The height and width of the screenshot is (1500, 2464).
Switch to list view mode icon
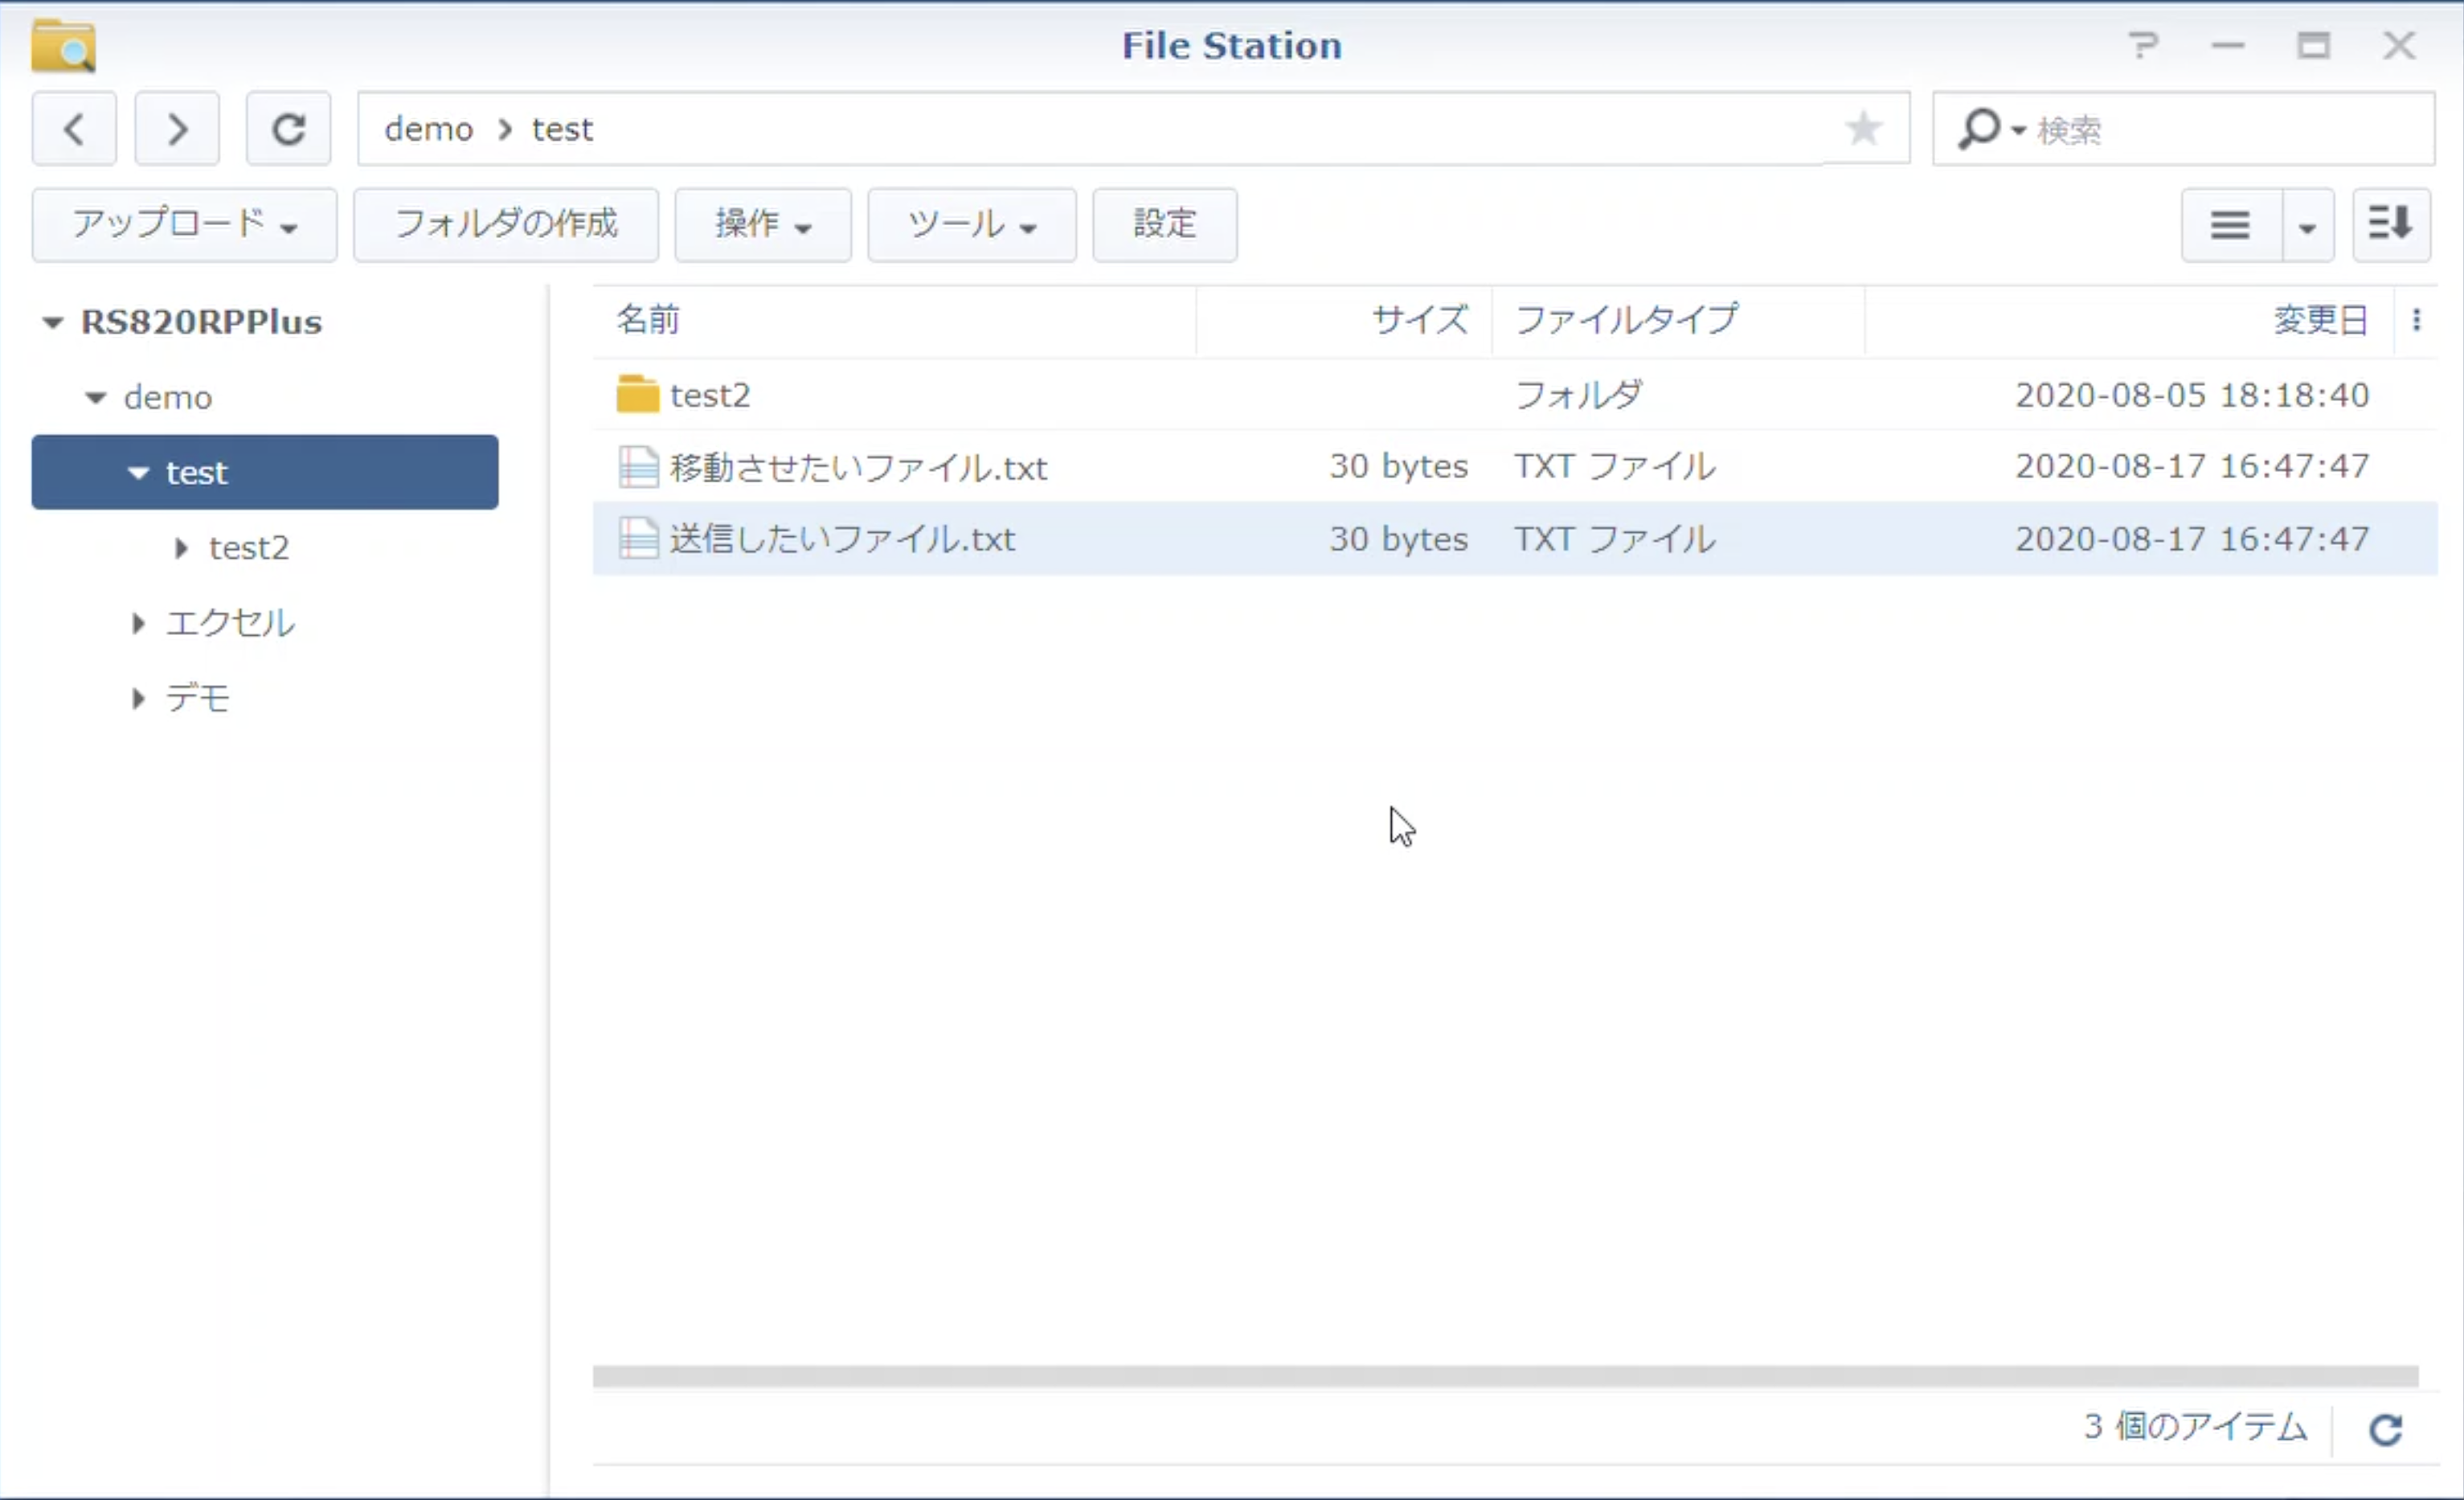pos(2230,225)
